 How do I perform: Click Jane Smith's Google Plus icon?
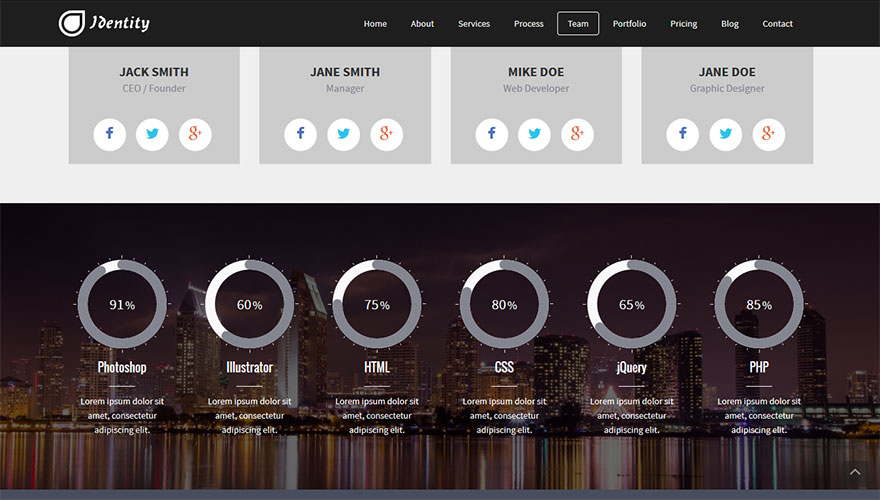[386, 134]
